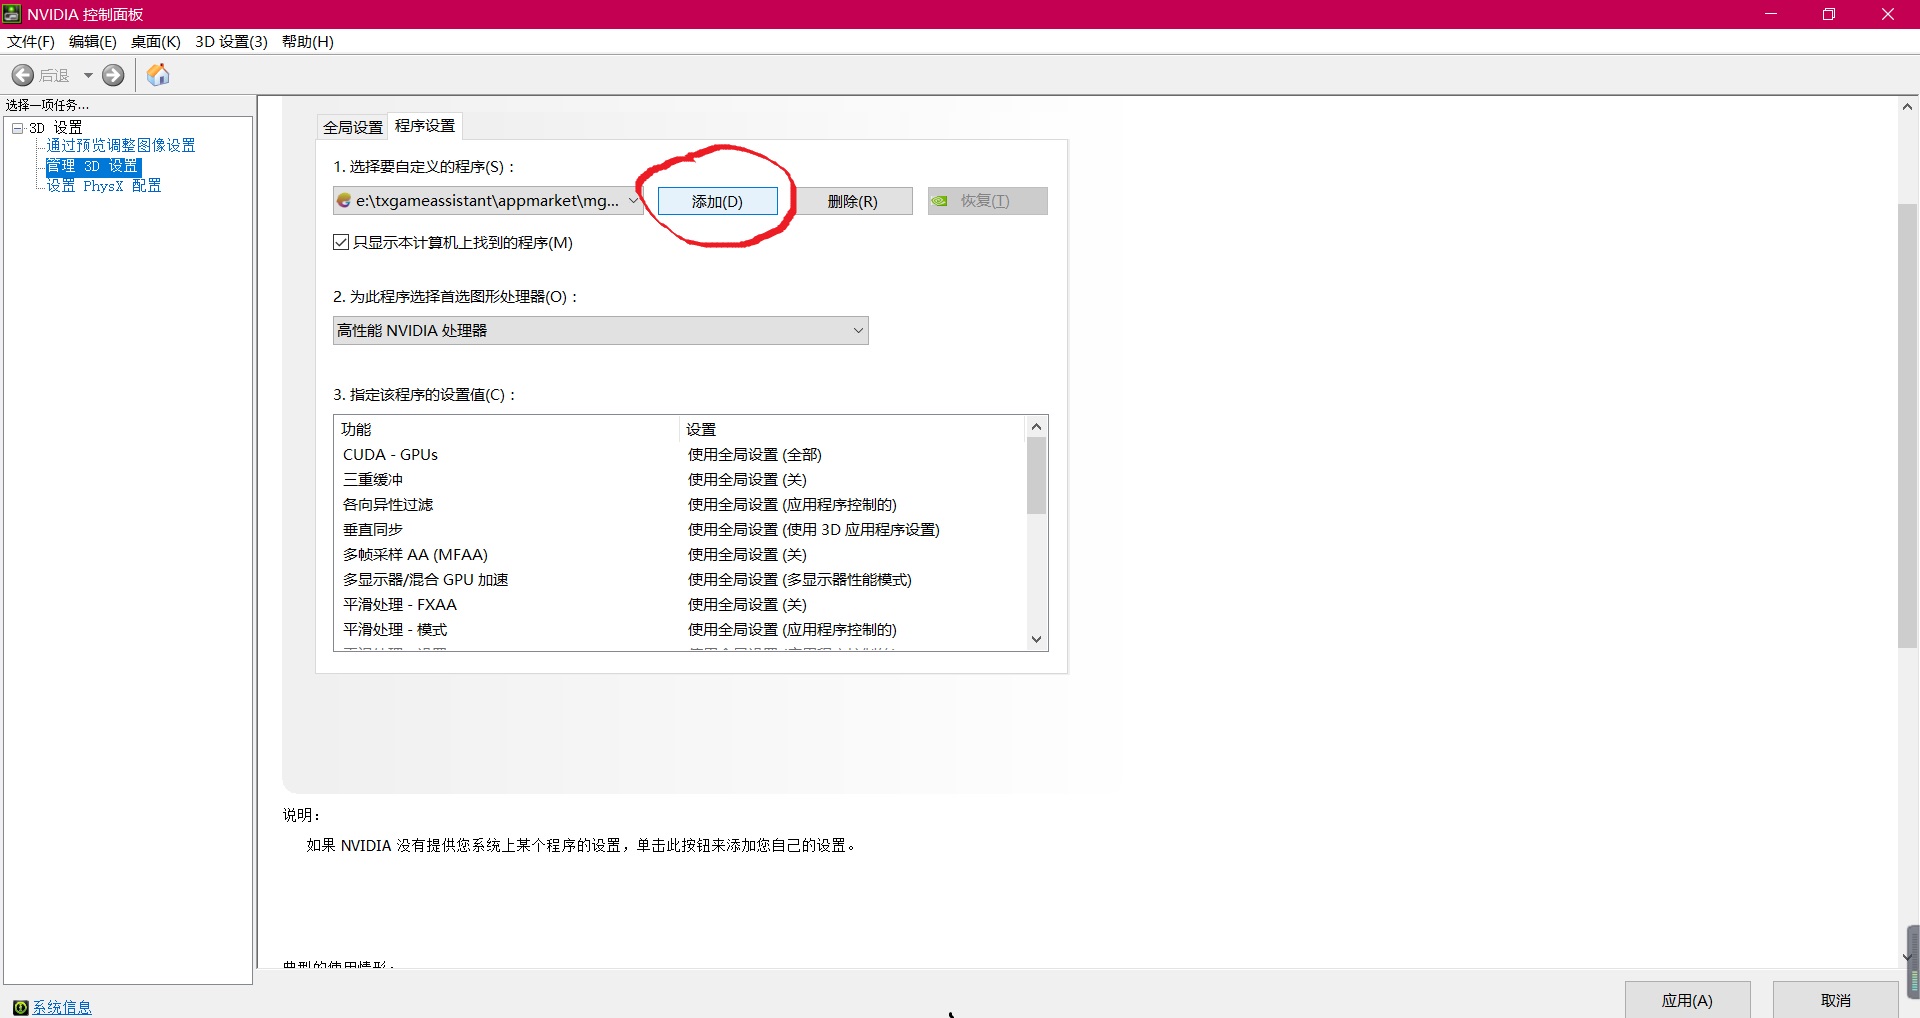Switch to the 程序设置 tab
The image size is (1920, 1018).
click(425, 126)
